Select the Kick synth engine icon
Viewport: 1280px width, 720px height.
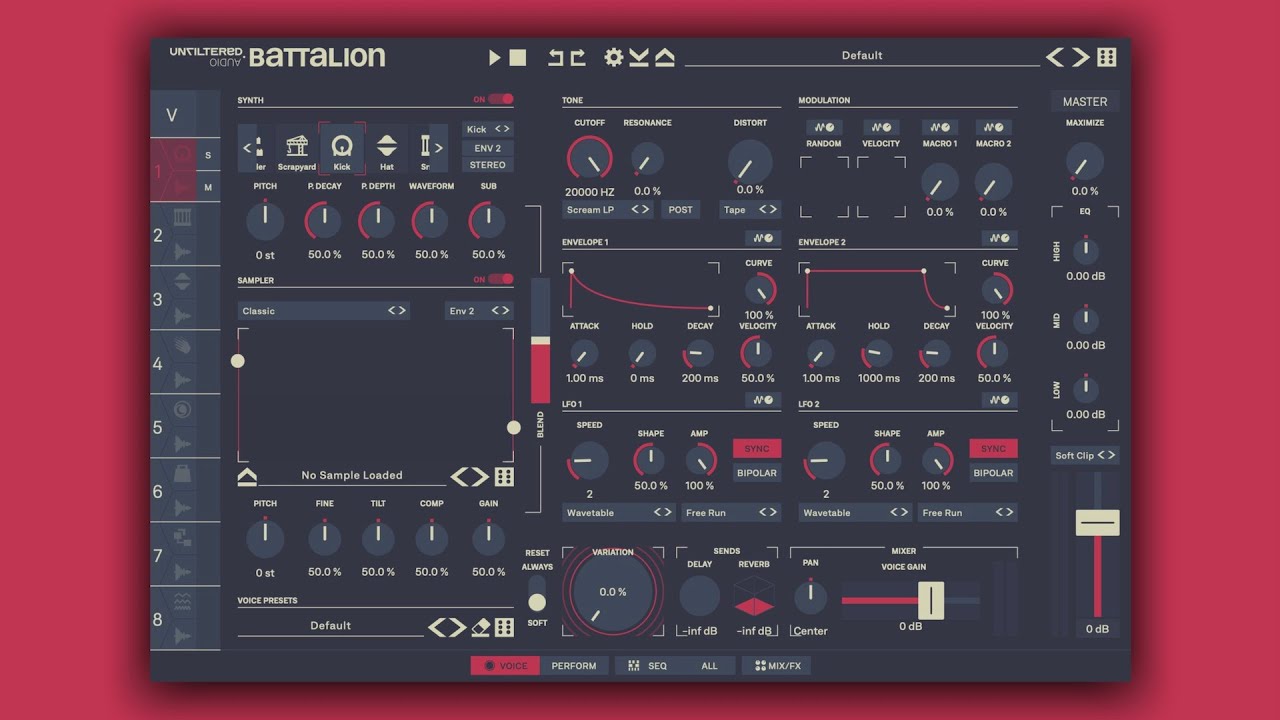[x=342, y=149]
